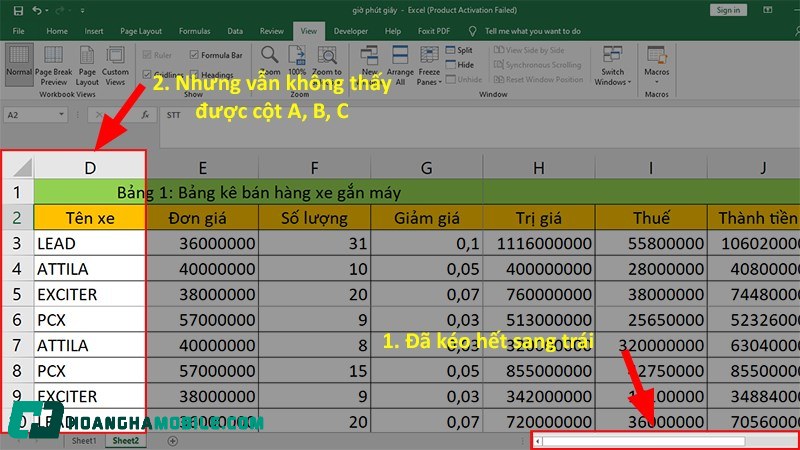Toggle the Ruler checkbox
The height and width of the screenshot is (450, 800).
pos(147,55)
